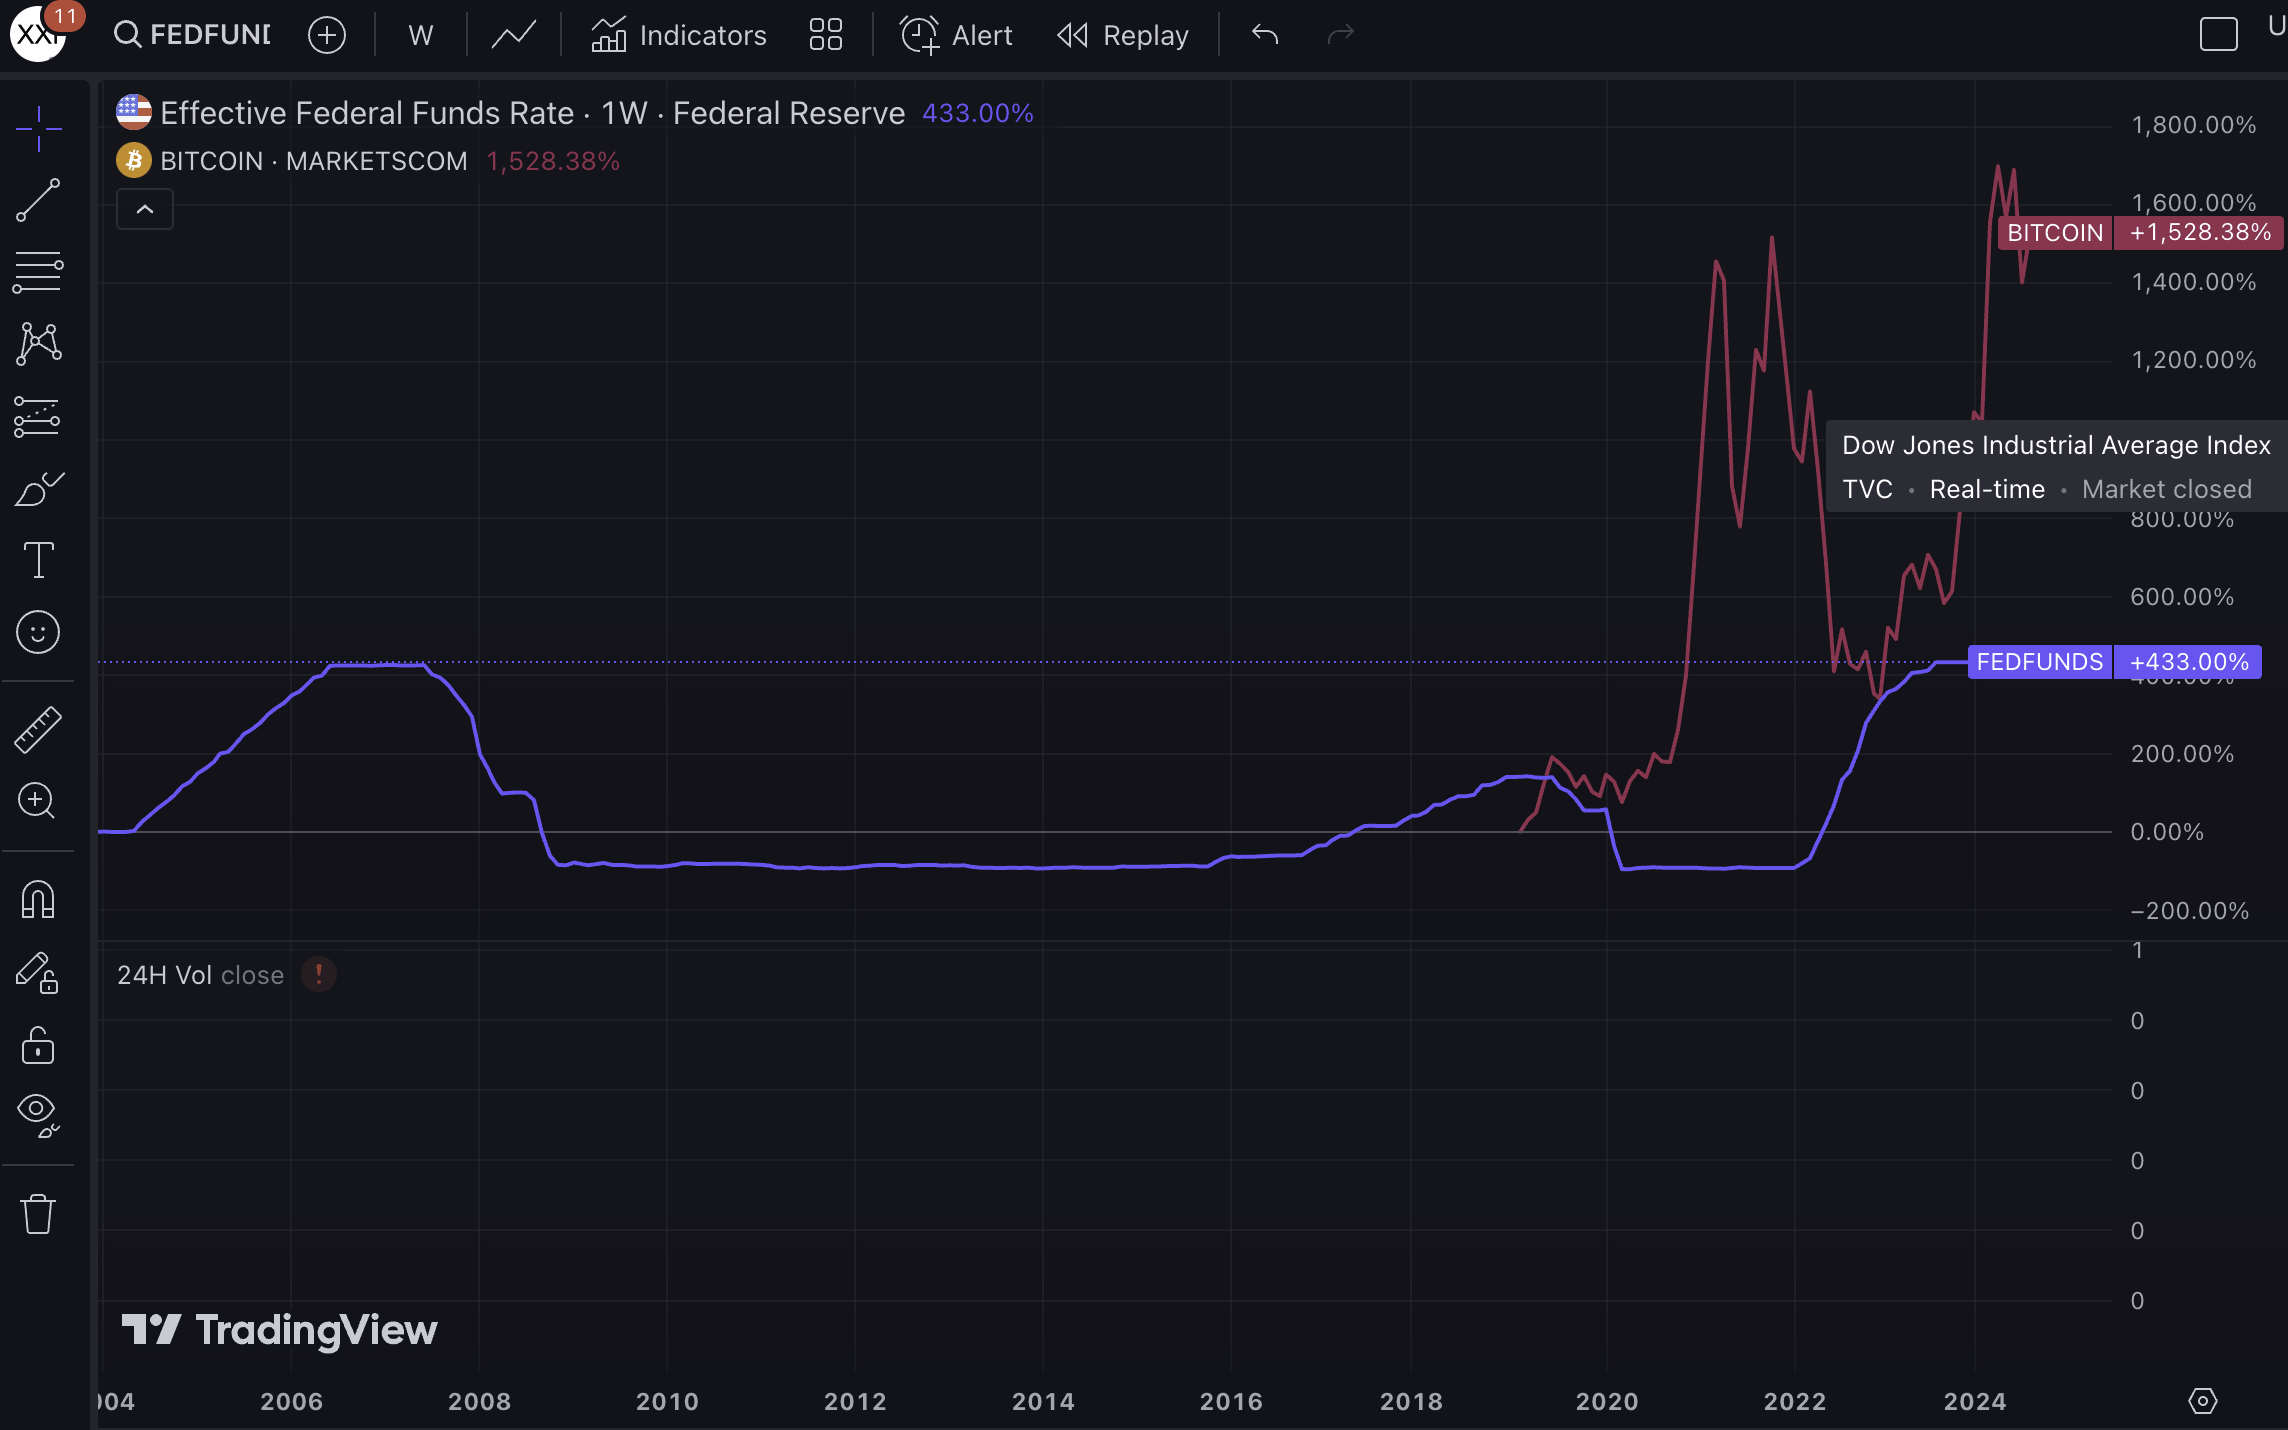Click the 2020 label on time axis

(x=1607, y=1402)
